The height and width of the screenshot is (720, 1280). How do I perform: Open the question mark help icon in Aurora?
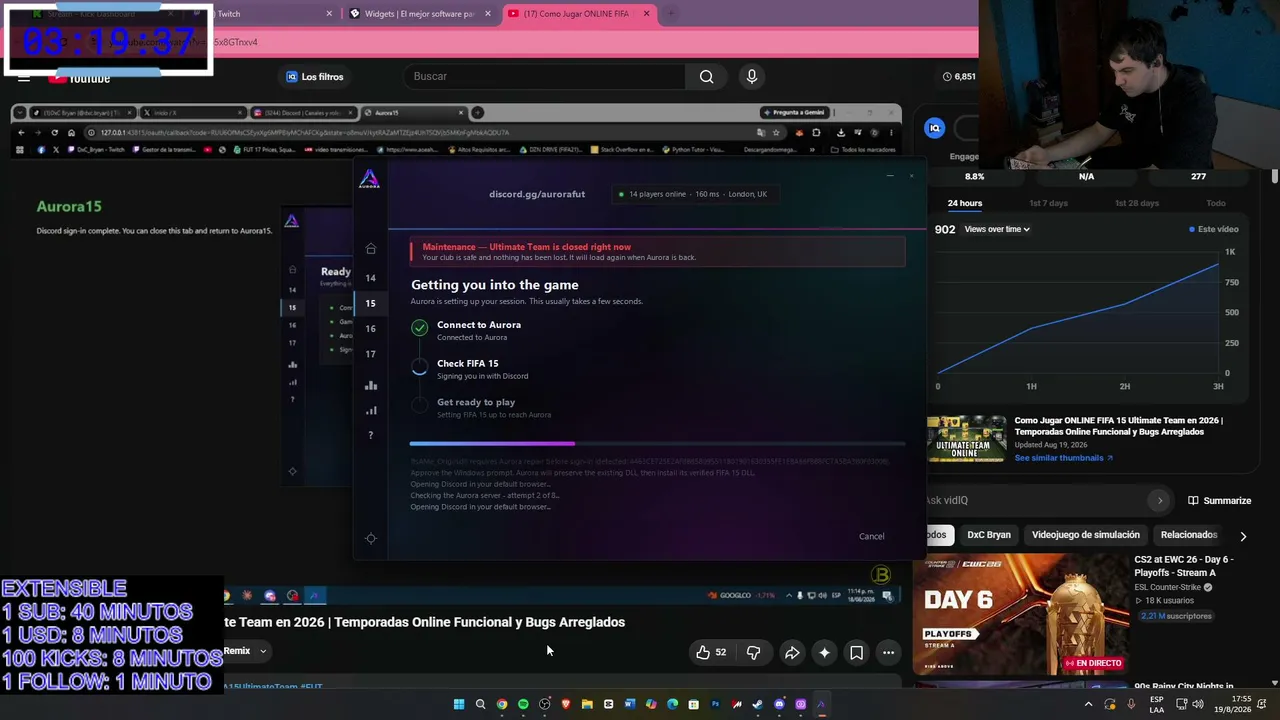[370, 435]
